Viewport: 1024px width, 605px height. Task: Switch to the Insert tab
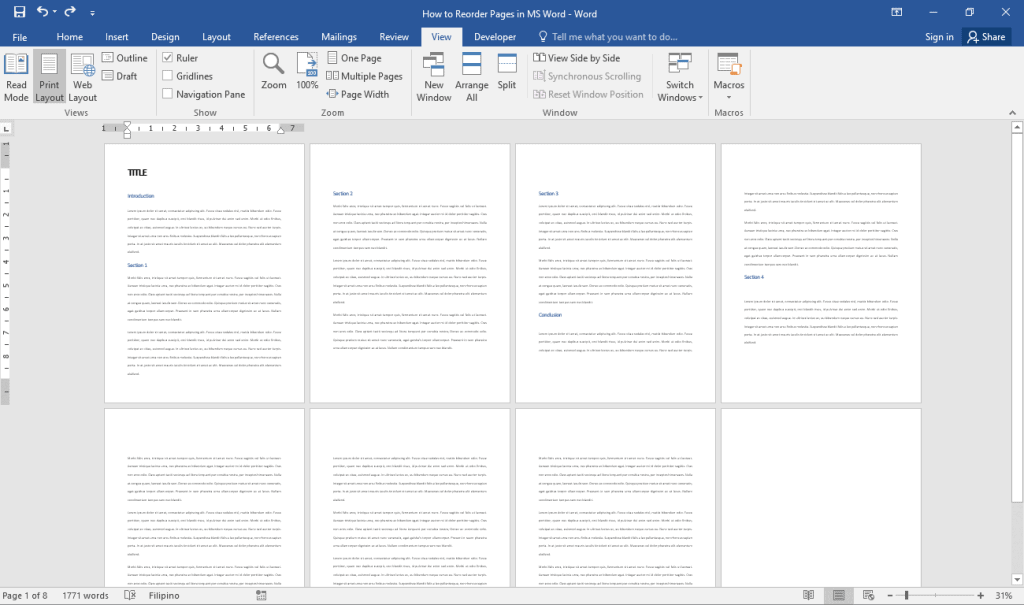[117, 37]
